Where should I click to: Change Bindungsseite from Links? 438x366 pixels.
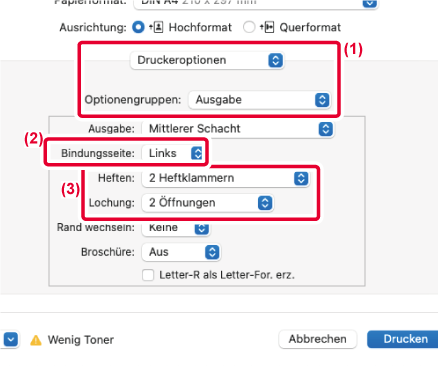click(172, 153)
